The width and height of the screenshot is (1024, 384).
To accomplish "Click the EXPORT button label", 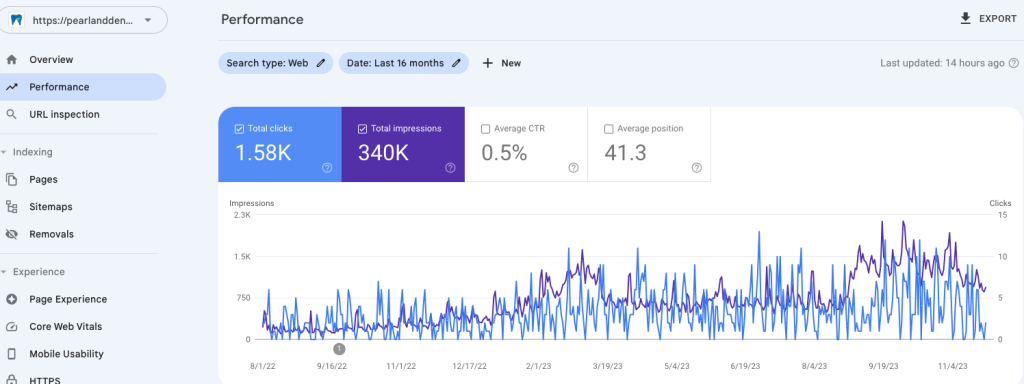I will (997, 19).
